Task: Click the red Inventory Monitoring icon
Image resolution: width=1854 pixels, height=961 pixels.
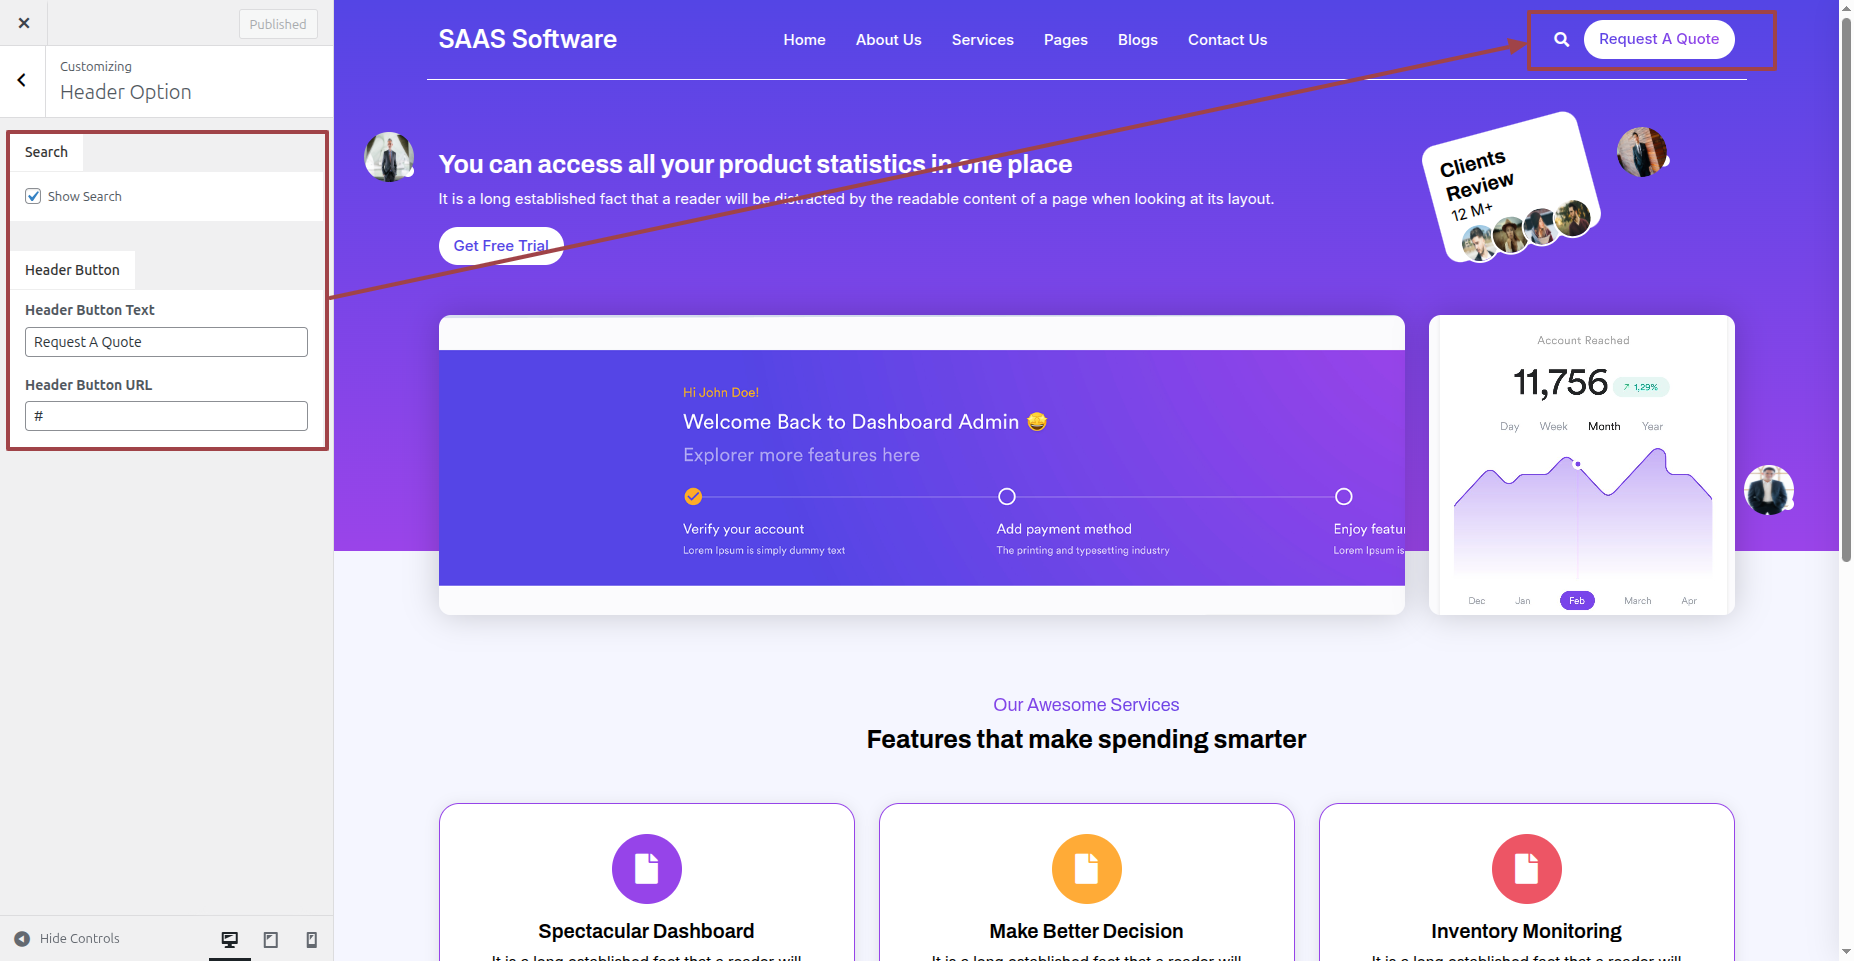Action: coord(1526,868)
